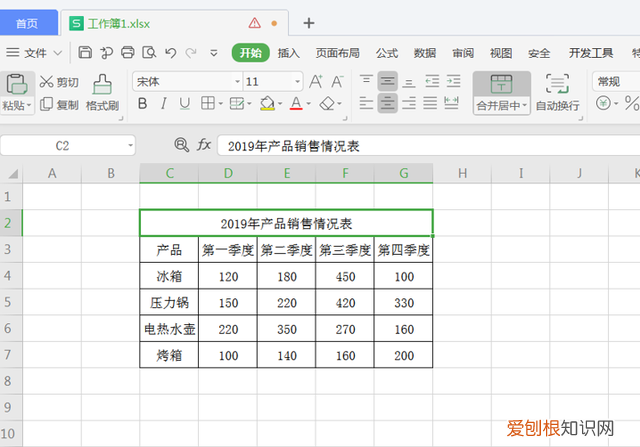Increase font size with larger A
The width and height of the screenshot is (640, 447).
point(315,82)
